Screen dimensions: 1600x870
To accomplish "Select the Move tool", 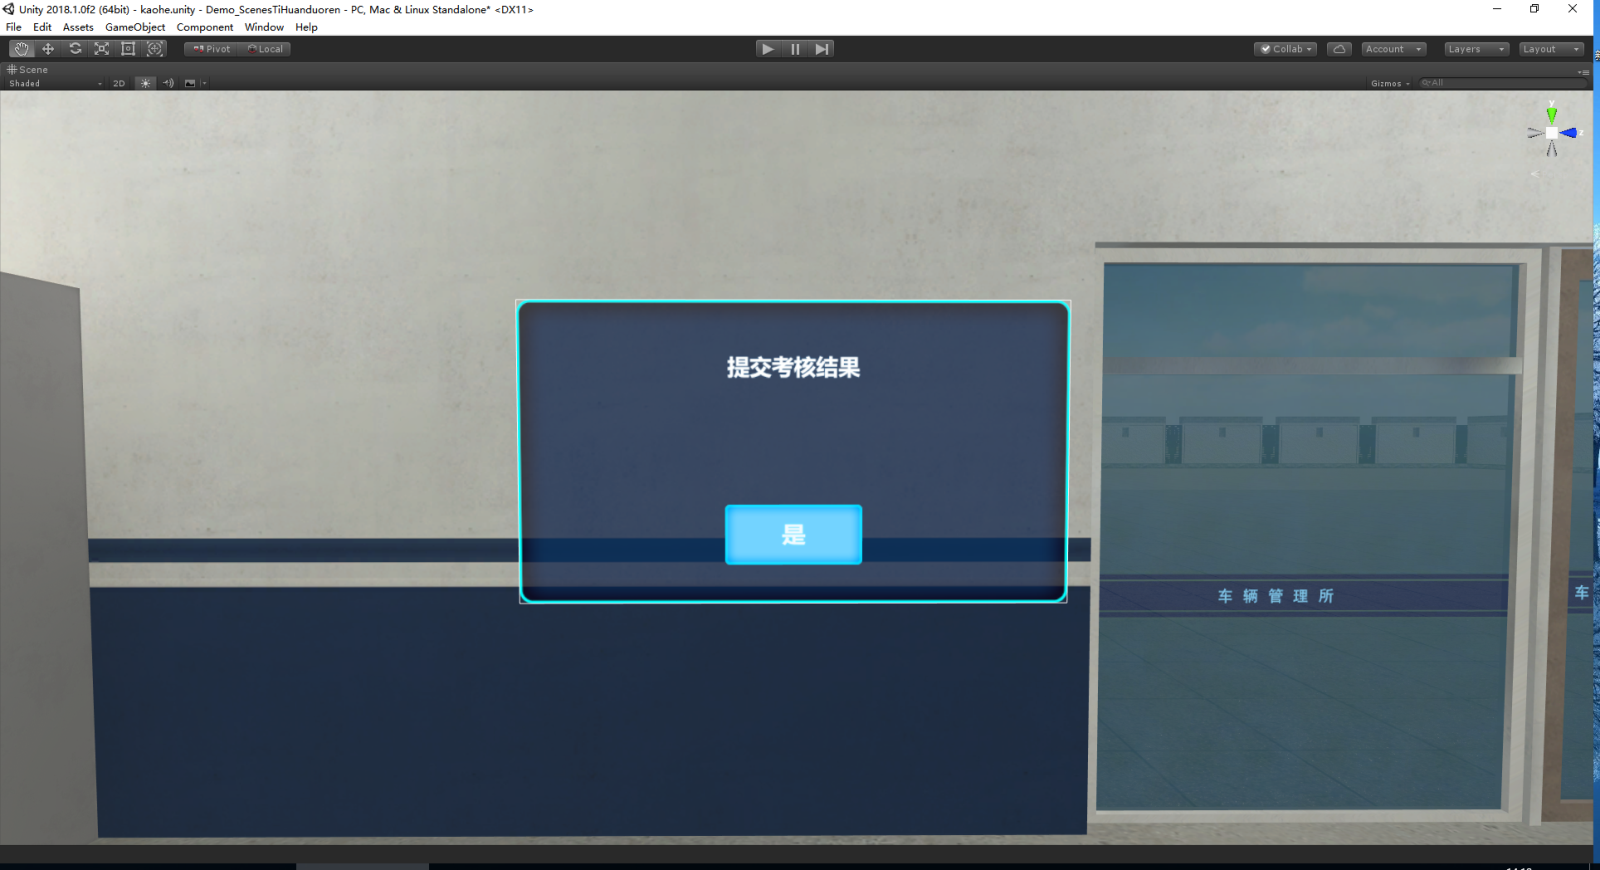I will (48, 49).
